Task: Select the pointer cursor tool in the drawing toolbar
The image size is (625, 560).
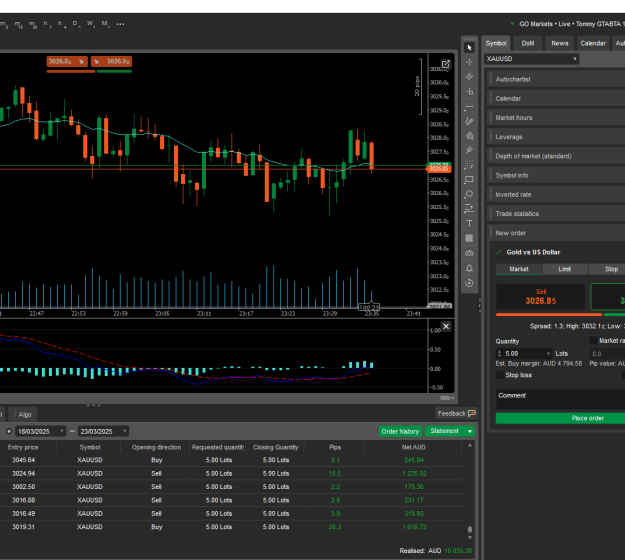Action: (469, 48)
